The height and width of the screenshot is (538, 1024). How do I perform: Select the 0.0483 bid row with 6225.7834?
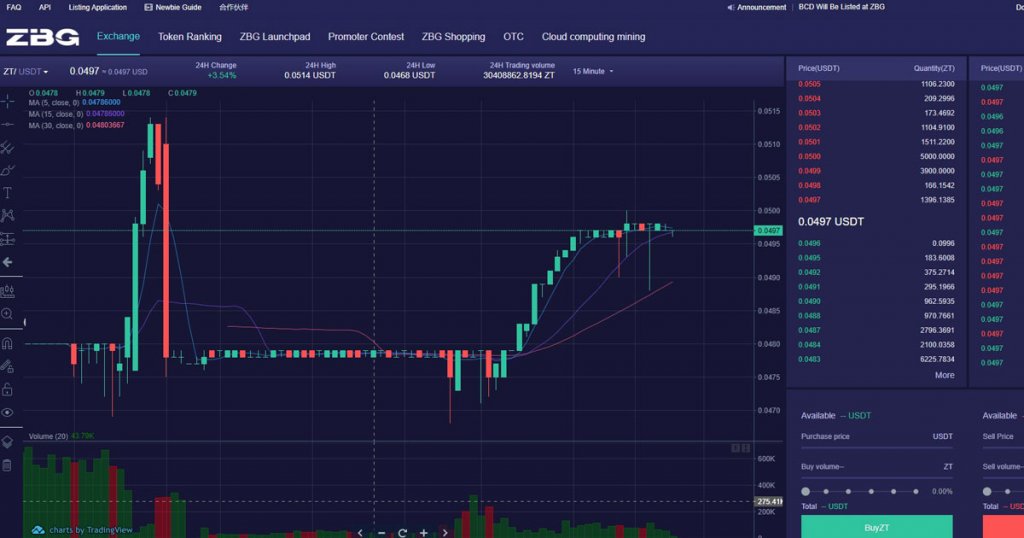coord(876,359)
